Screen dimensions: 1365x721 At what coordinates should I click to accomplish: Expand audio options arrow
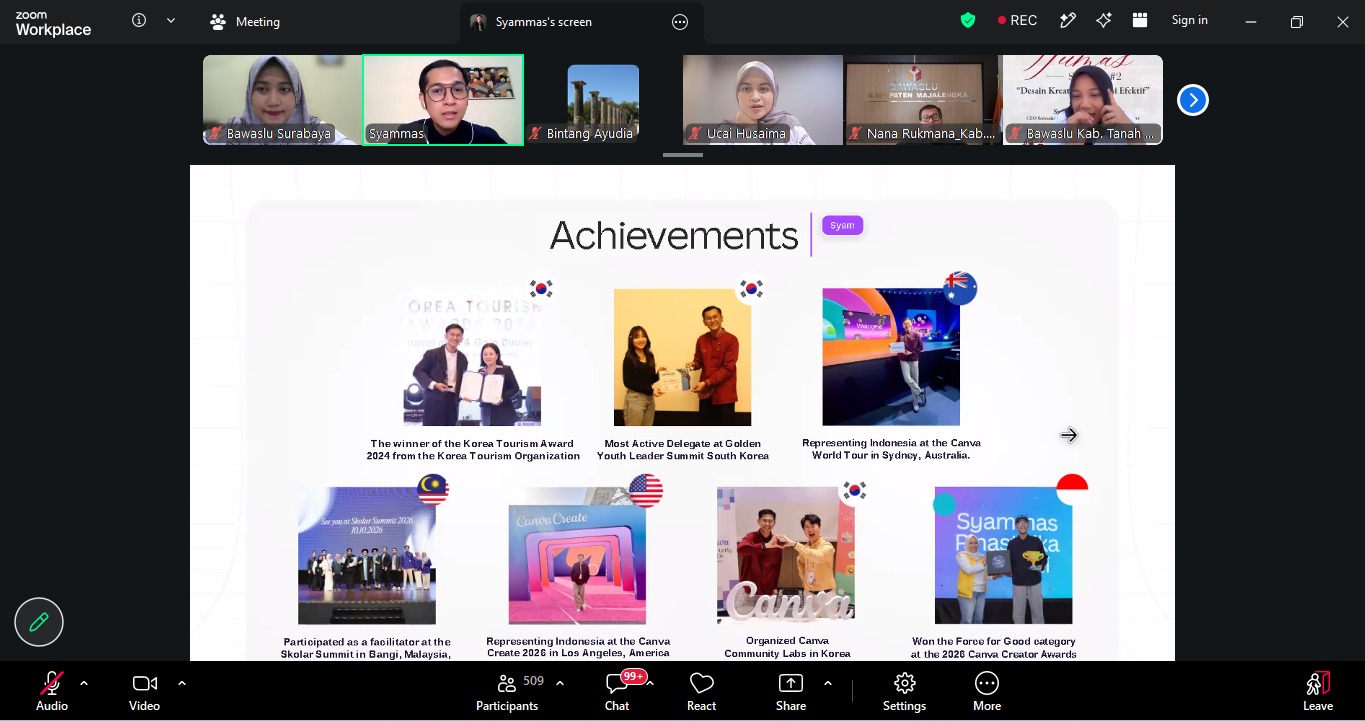(x=84, y=683)
